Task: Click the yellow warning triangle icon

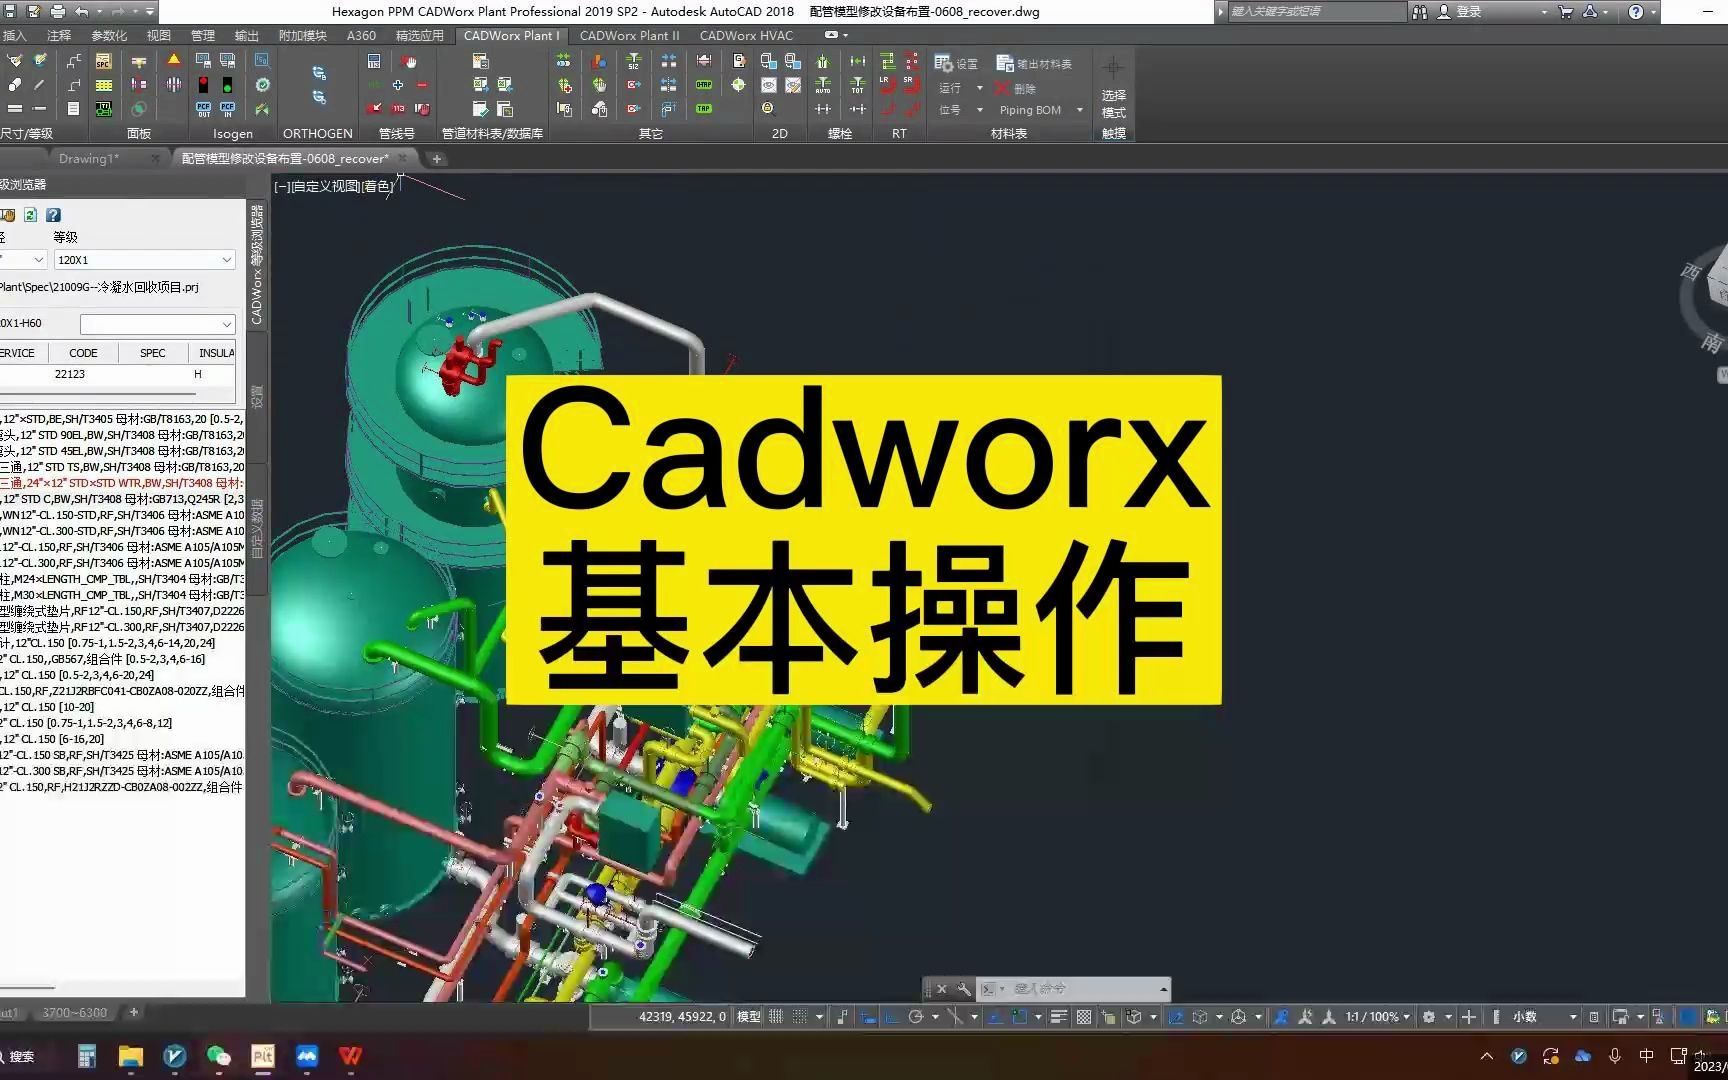Action: pos(174,61)
